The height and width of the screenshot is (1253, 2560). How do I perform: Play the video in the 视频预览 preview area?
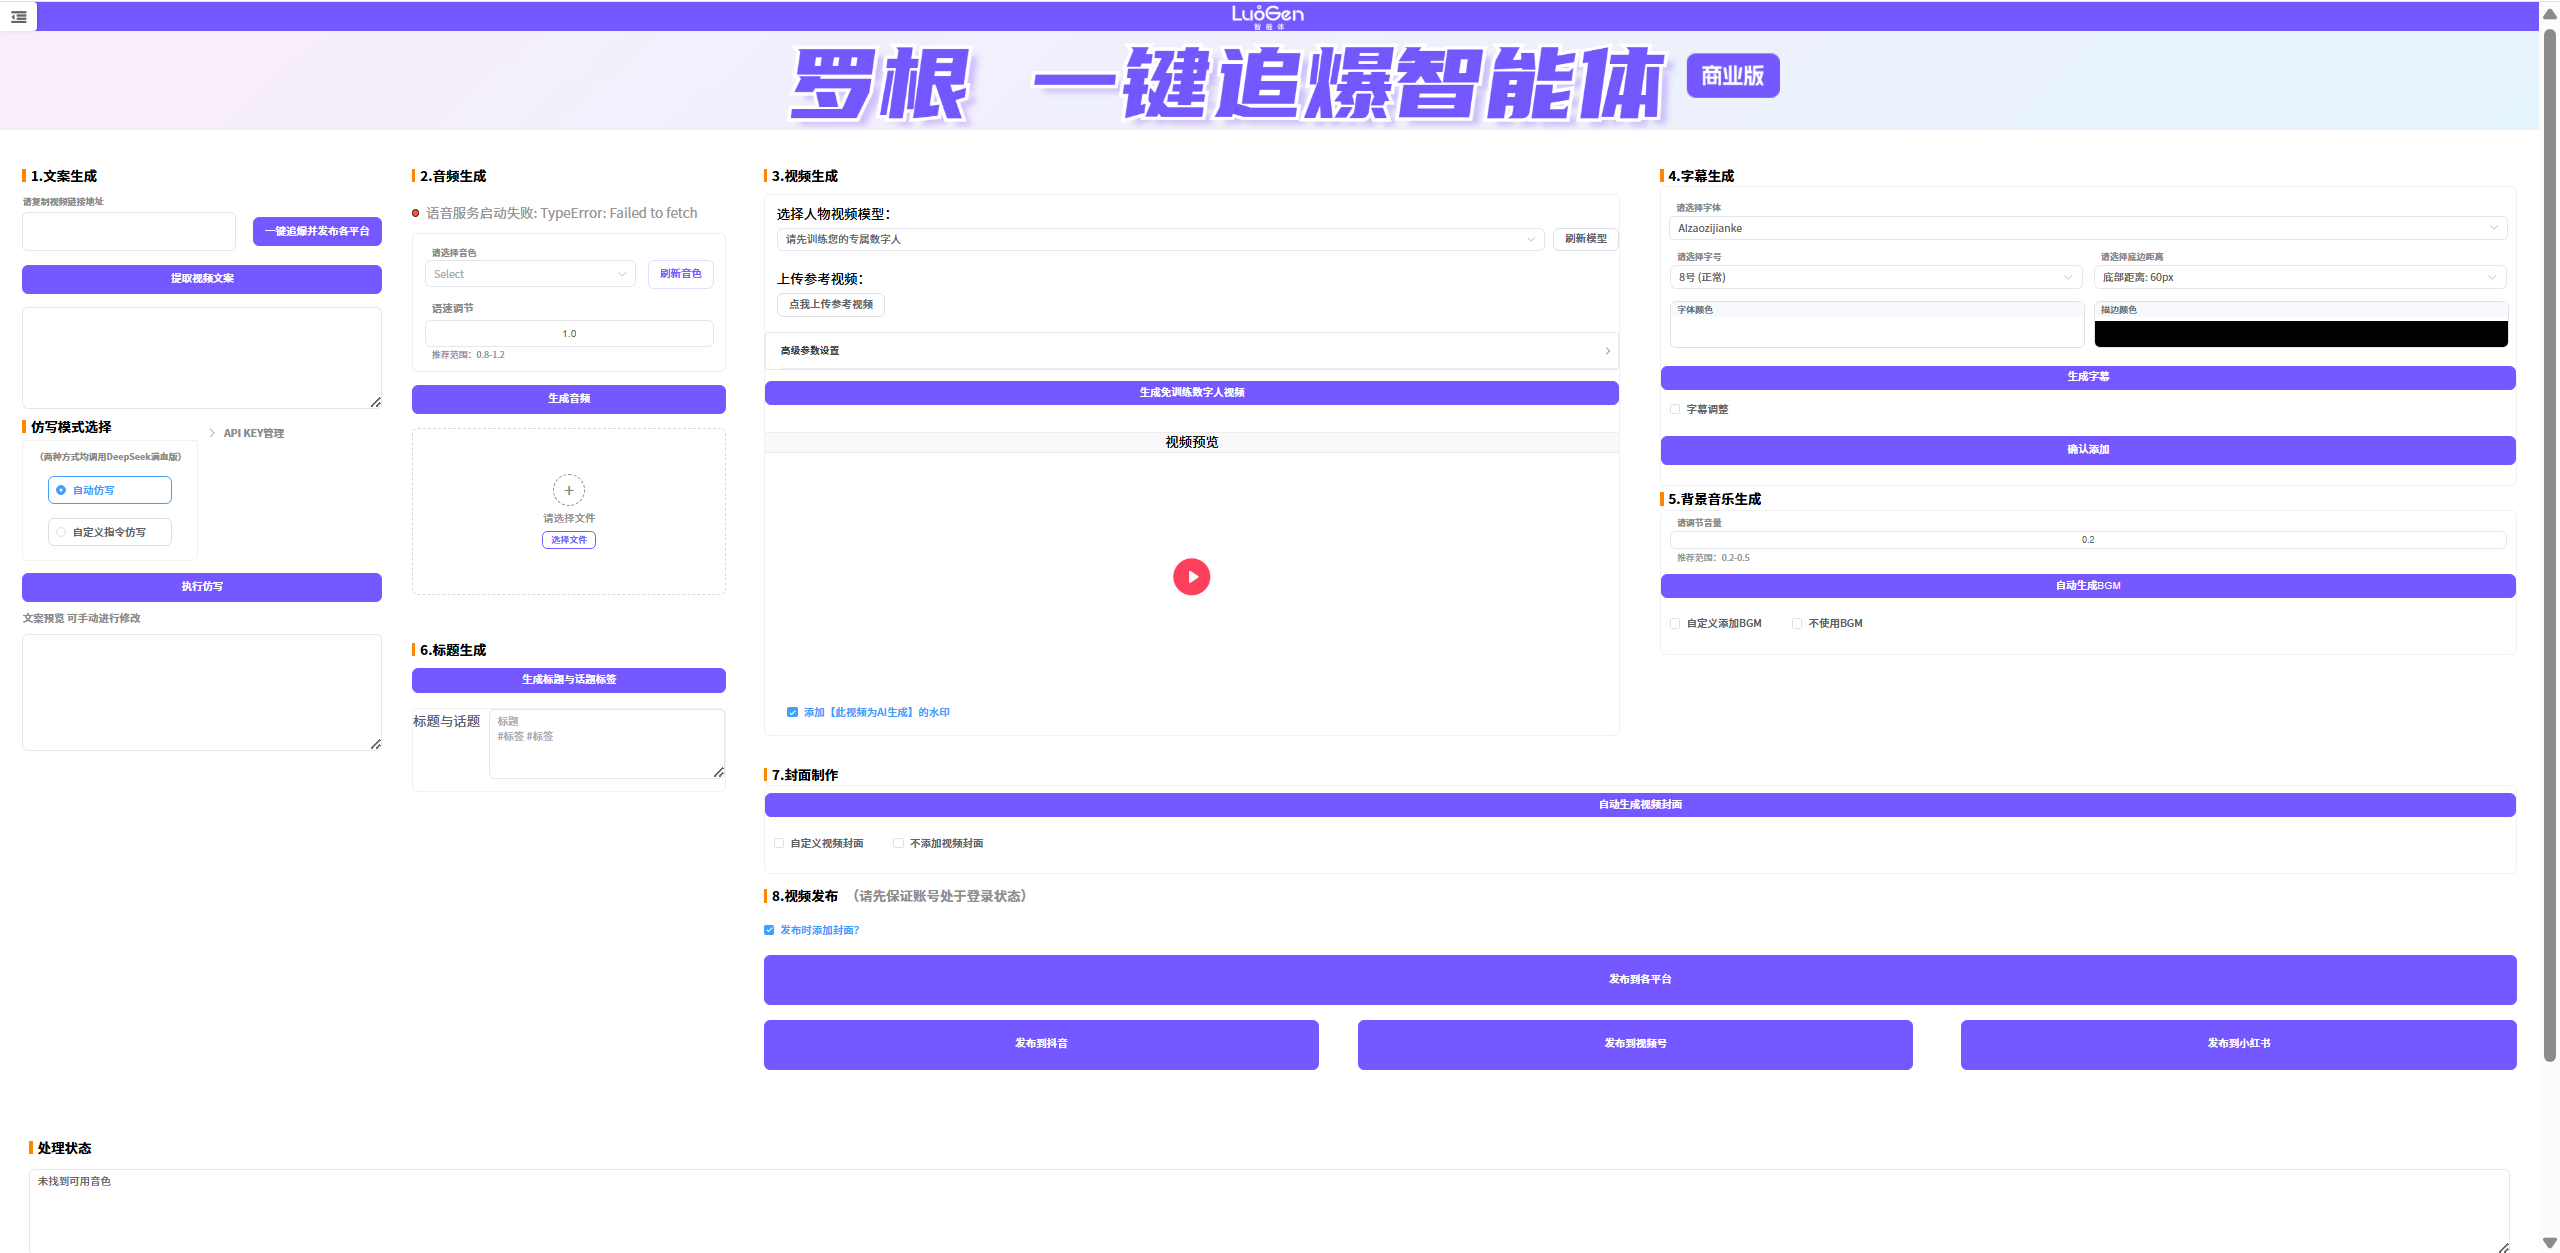point(1190,576)
